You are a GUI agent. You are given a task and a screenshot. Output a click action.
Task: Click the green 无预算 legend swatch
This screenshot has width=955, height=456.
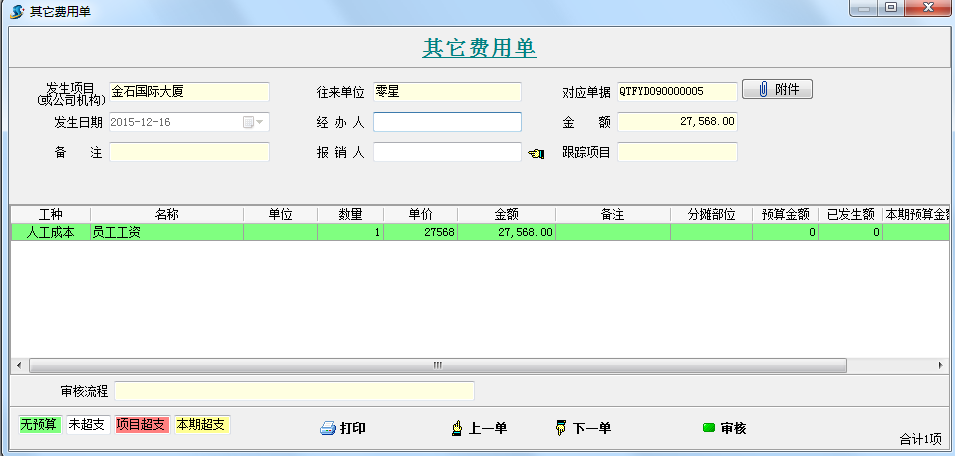[x=41, y=424]
